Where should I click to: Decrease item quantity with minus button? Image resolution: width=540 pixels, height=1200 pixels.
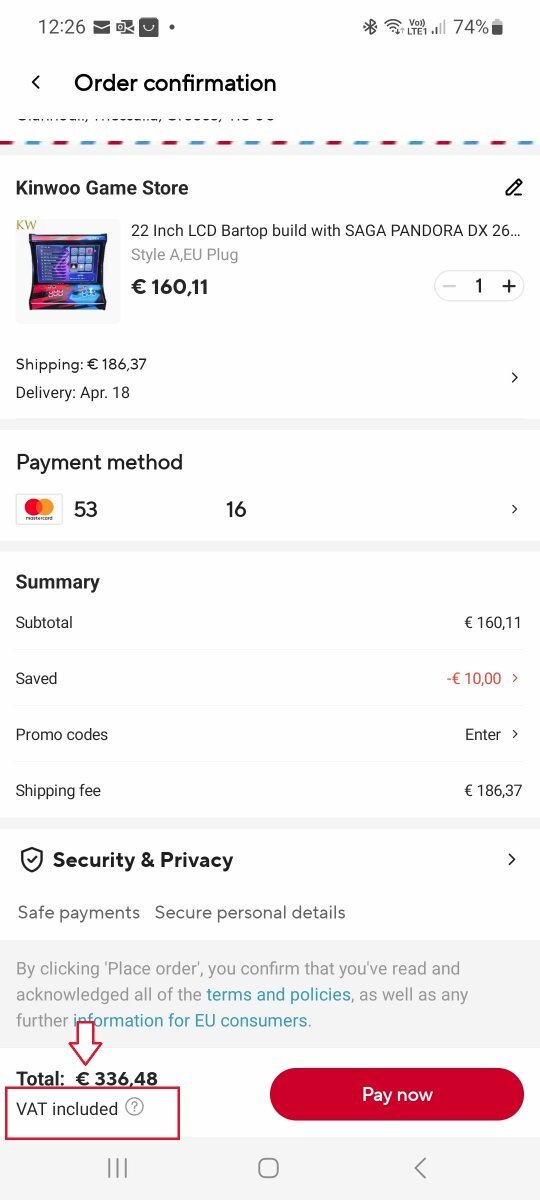(x=450, y=286)
